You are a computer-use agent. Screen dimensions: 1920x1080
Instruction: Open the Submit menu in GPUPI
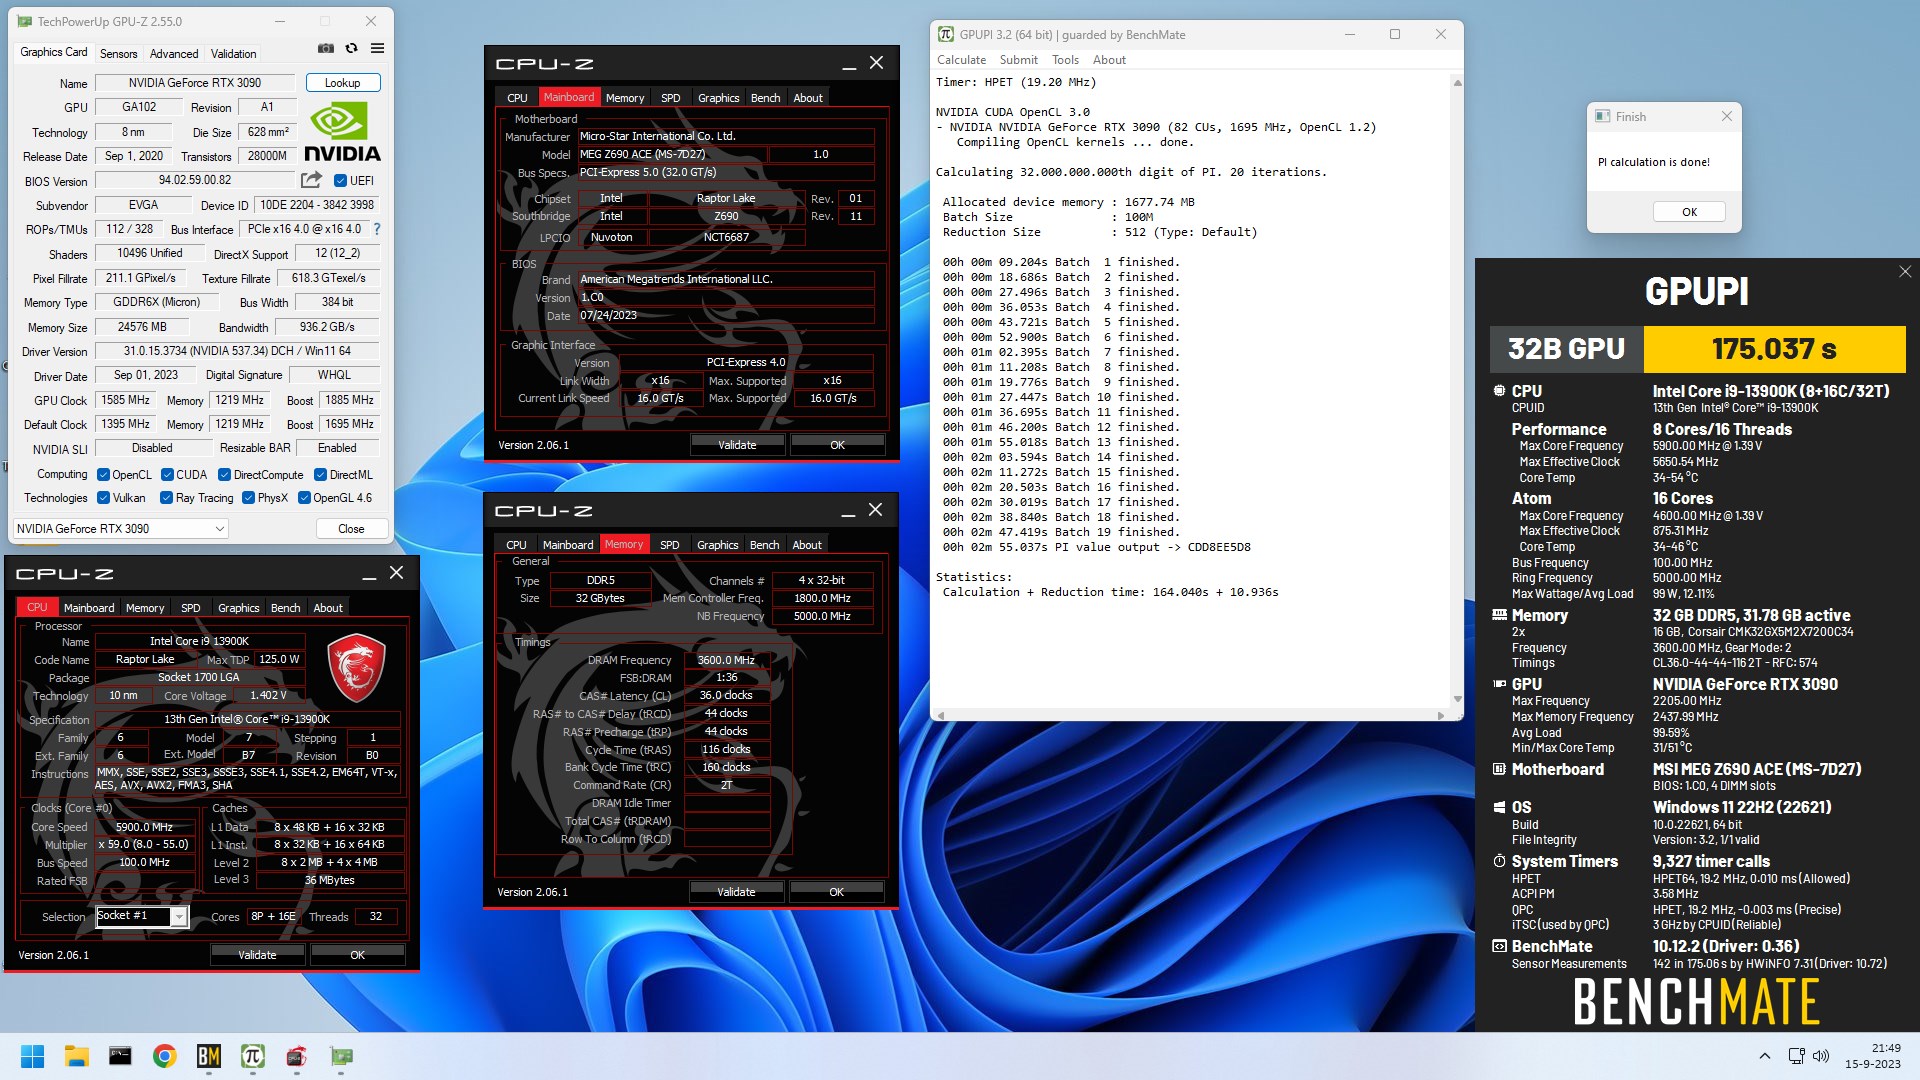point(1018,60)
